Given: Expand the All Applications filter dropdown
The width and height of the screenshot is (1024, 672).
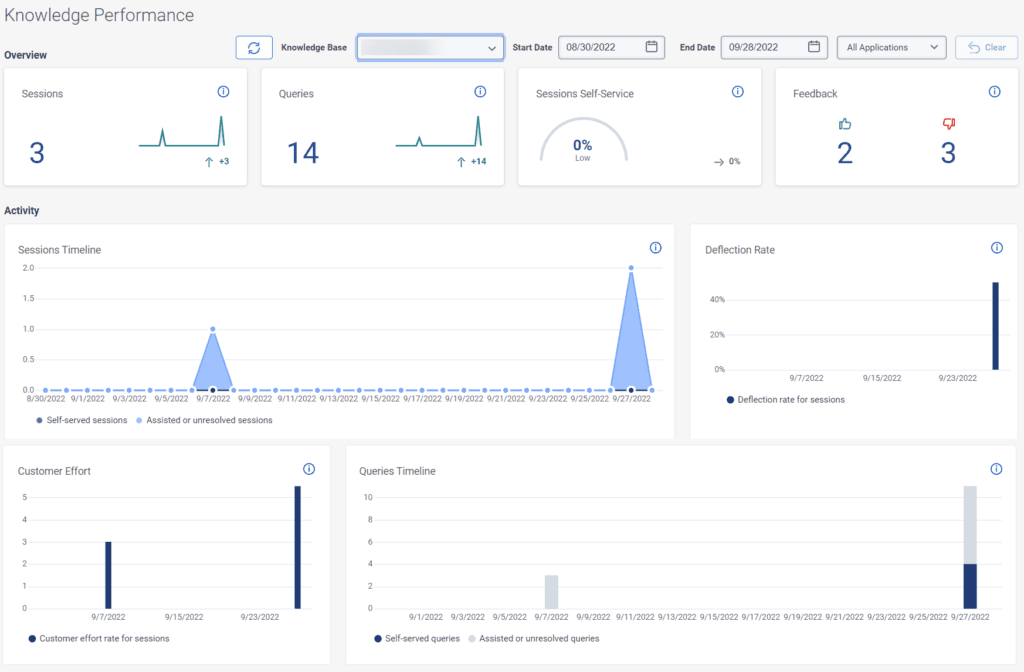Looking at the screenshot, I should click(891, 47).
